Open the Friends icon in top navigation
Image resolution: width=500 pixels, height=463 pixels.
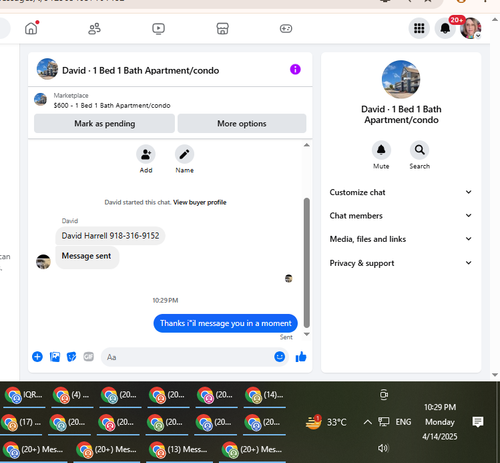[x=94, y=28]
